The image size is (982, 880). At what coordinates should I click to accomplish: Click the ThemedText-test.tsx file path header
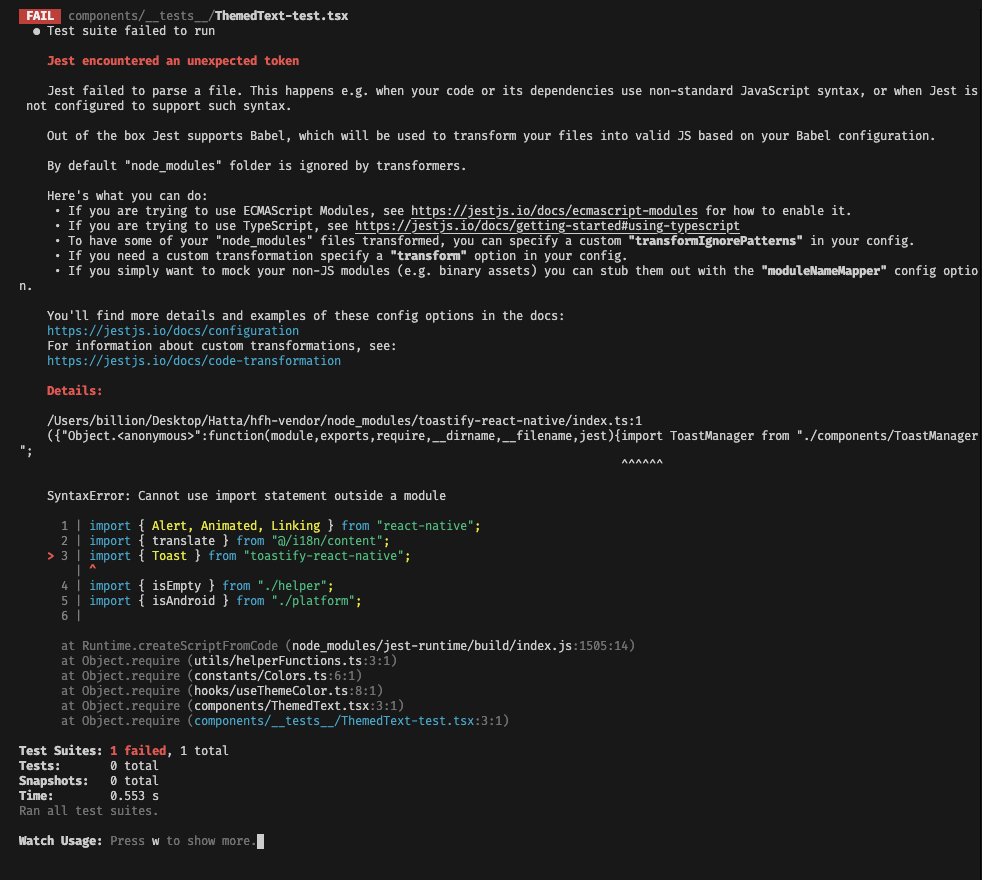coord(208,16)
